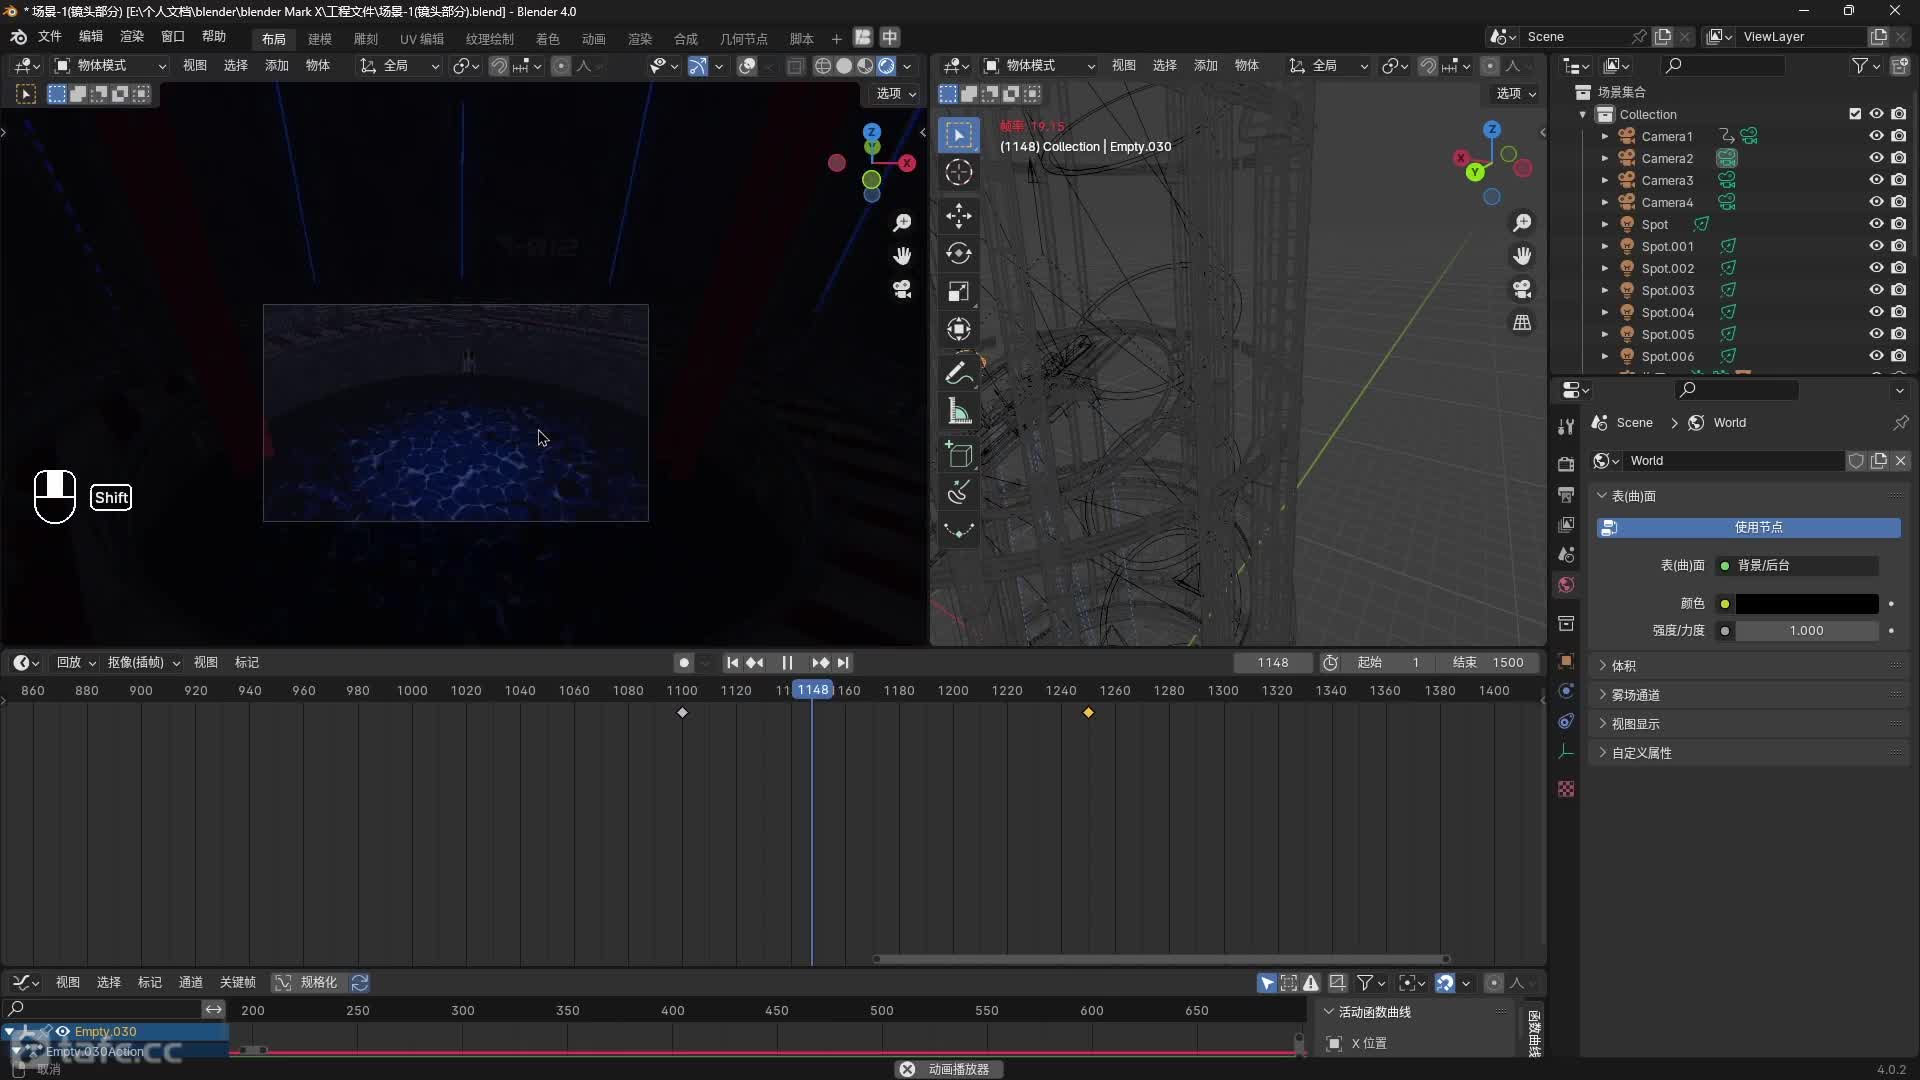The width and height of the screenshot is (1920, 1080).
Task: Switch to the UV Editing workspace tab
Action: [x=422, y=39]
